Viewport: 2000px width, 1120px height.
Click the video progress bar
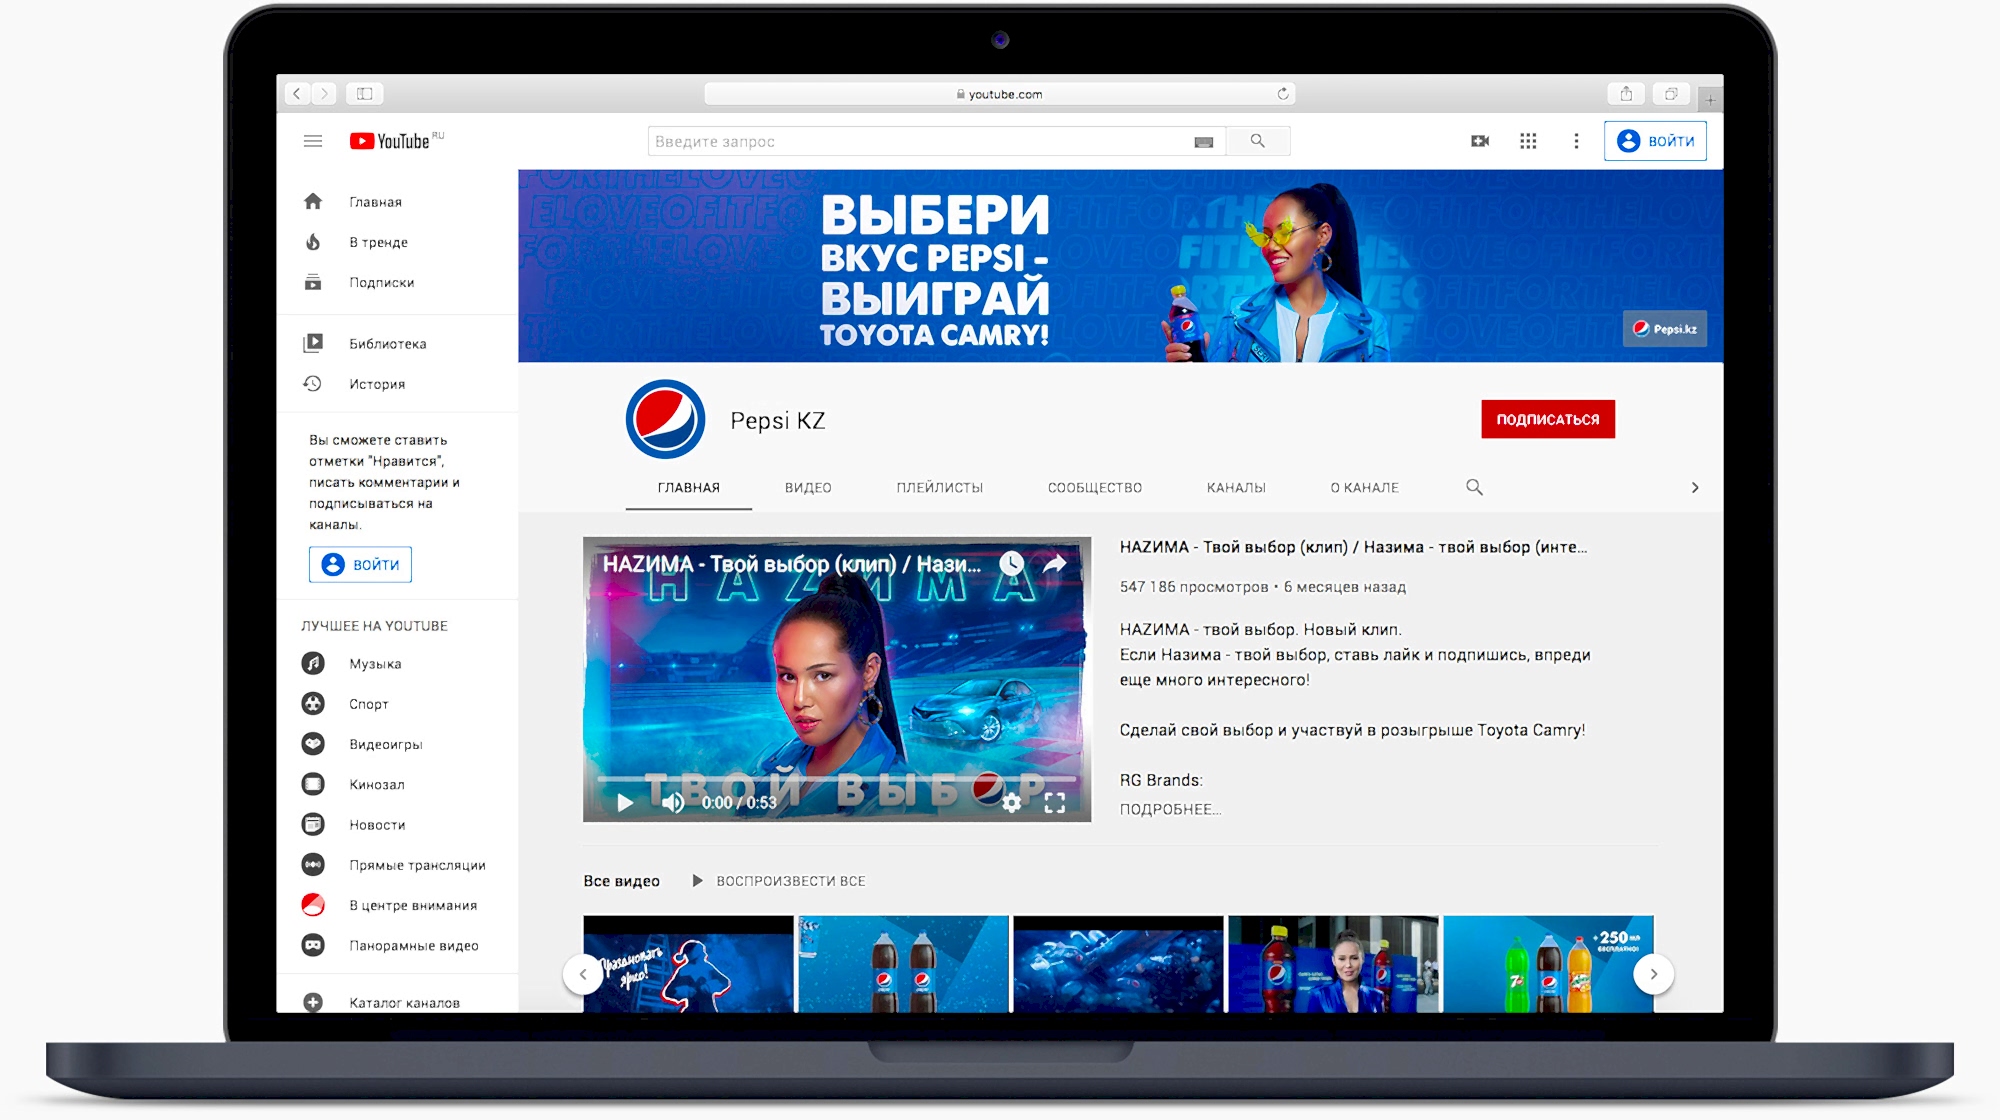(x=836, y=778)
